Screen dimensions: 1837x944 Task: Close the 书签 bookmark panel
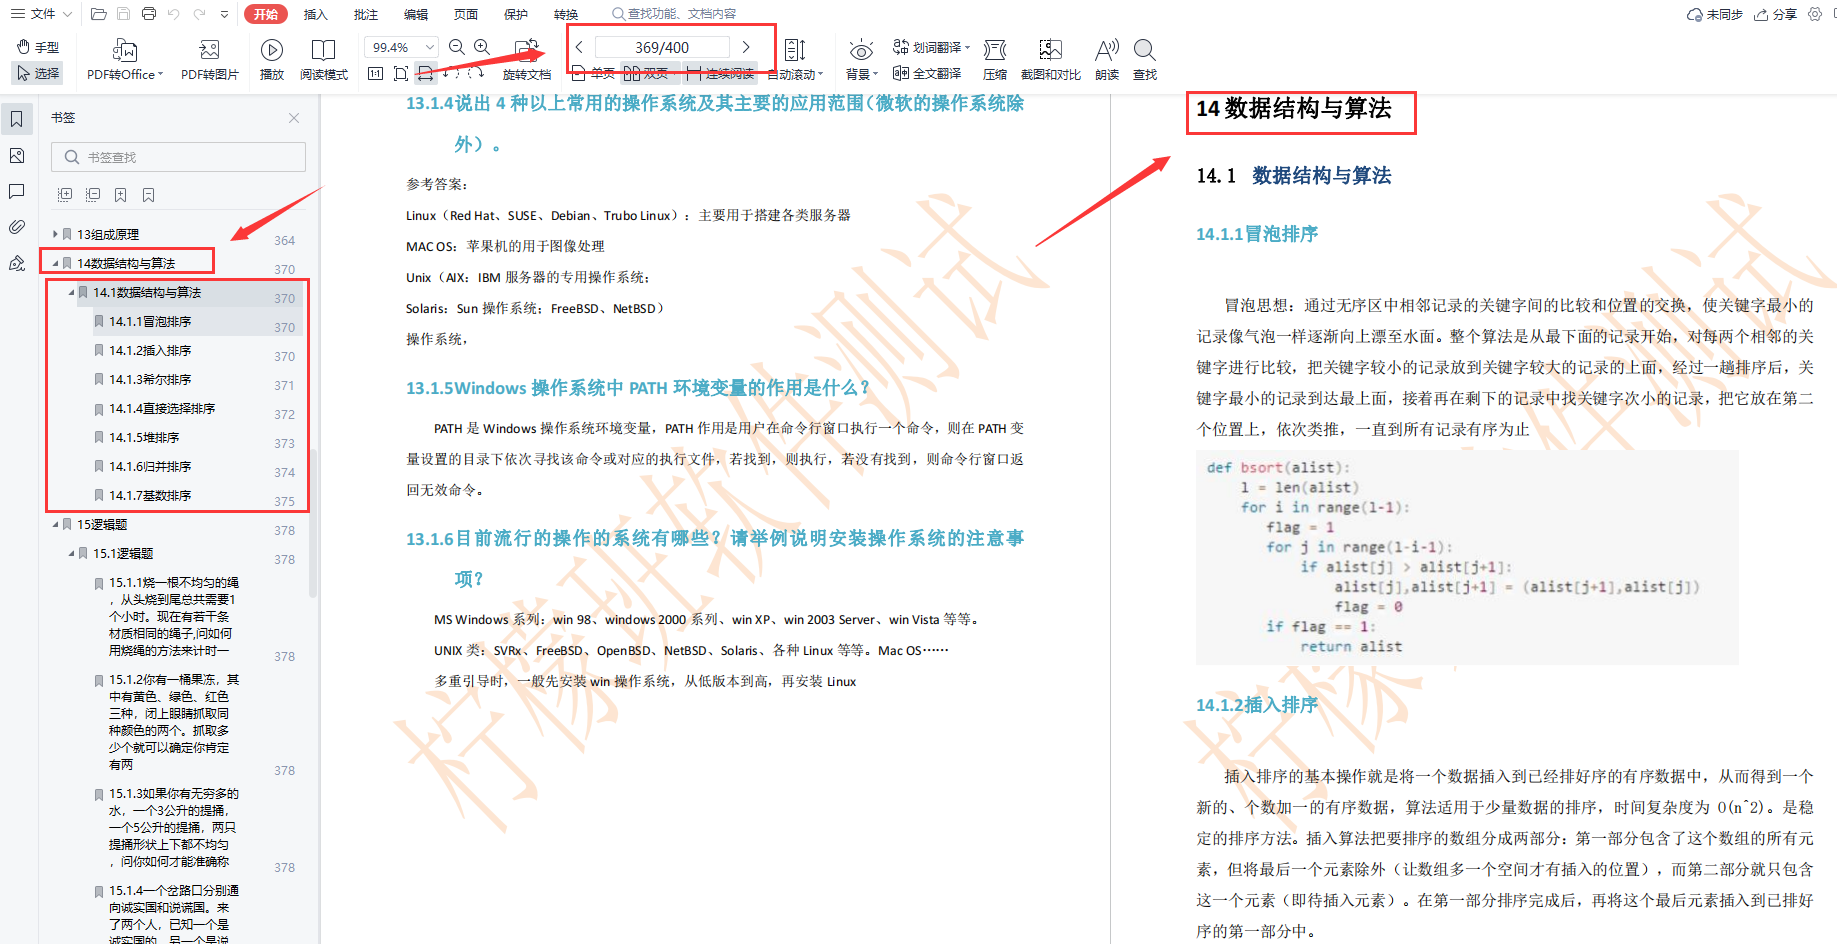(294, 118)
